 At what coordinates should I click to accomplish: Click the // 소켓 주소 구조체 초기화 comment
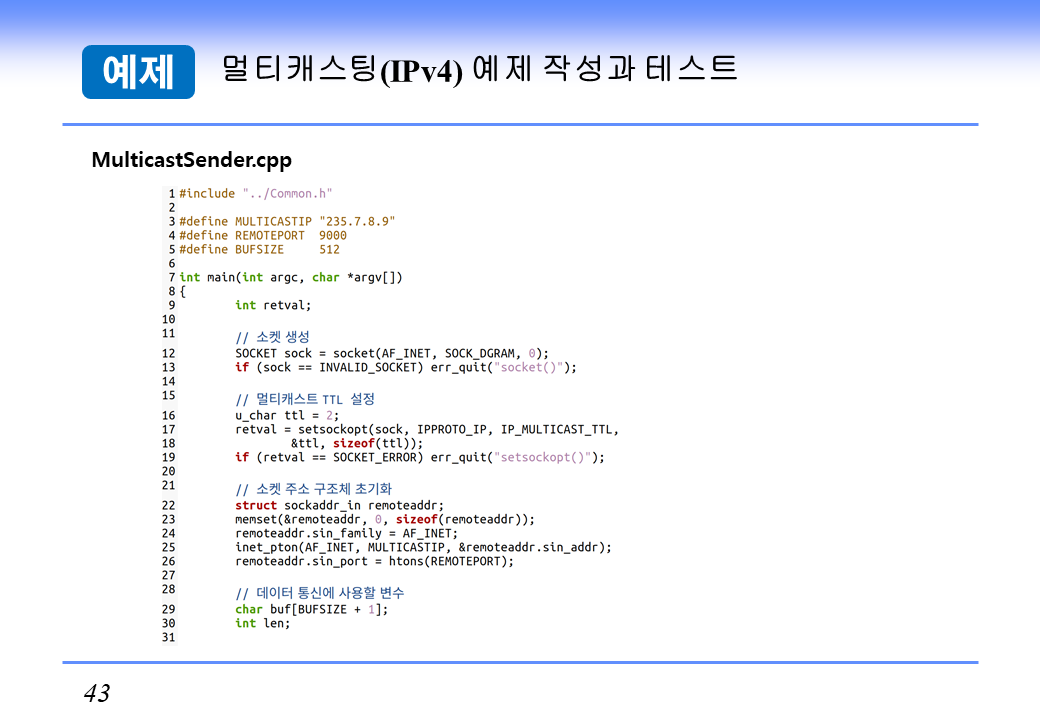[x=314, y=489]
